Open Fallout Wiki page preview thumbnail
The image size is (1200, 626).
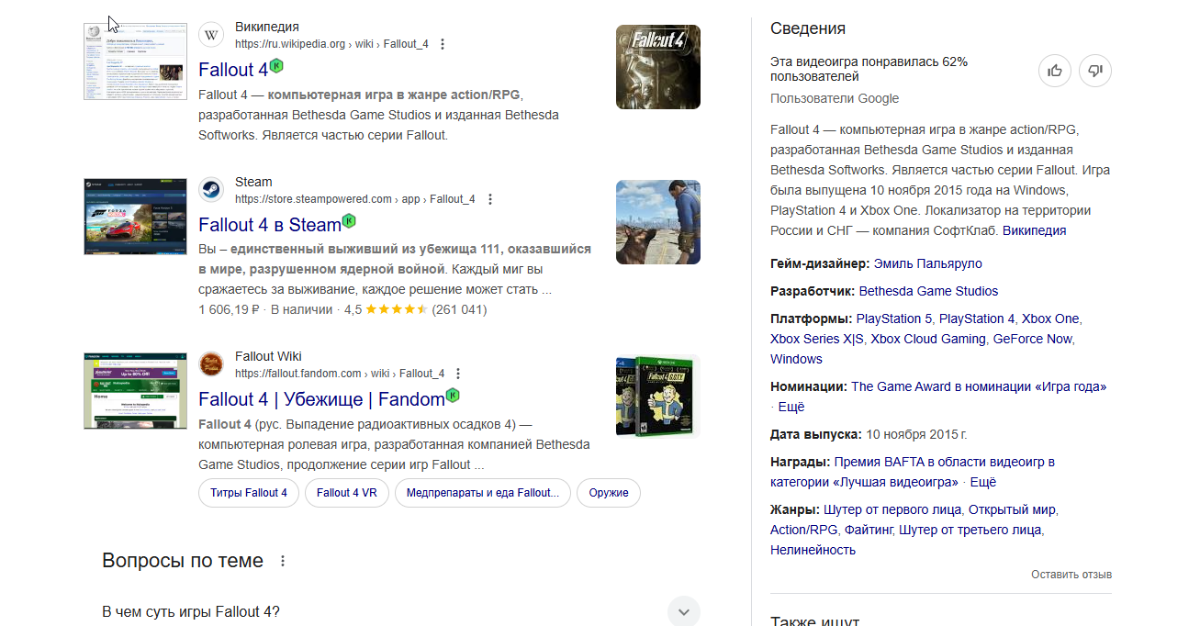(x=135, y=391)
